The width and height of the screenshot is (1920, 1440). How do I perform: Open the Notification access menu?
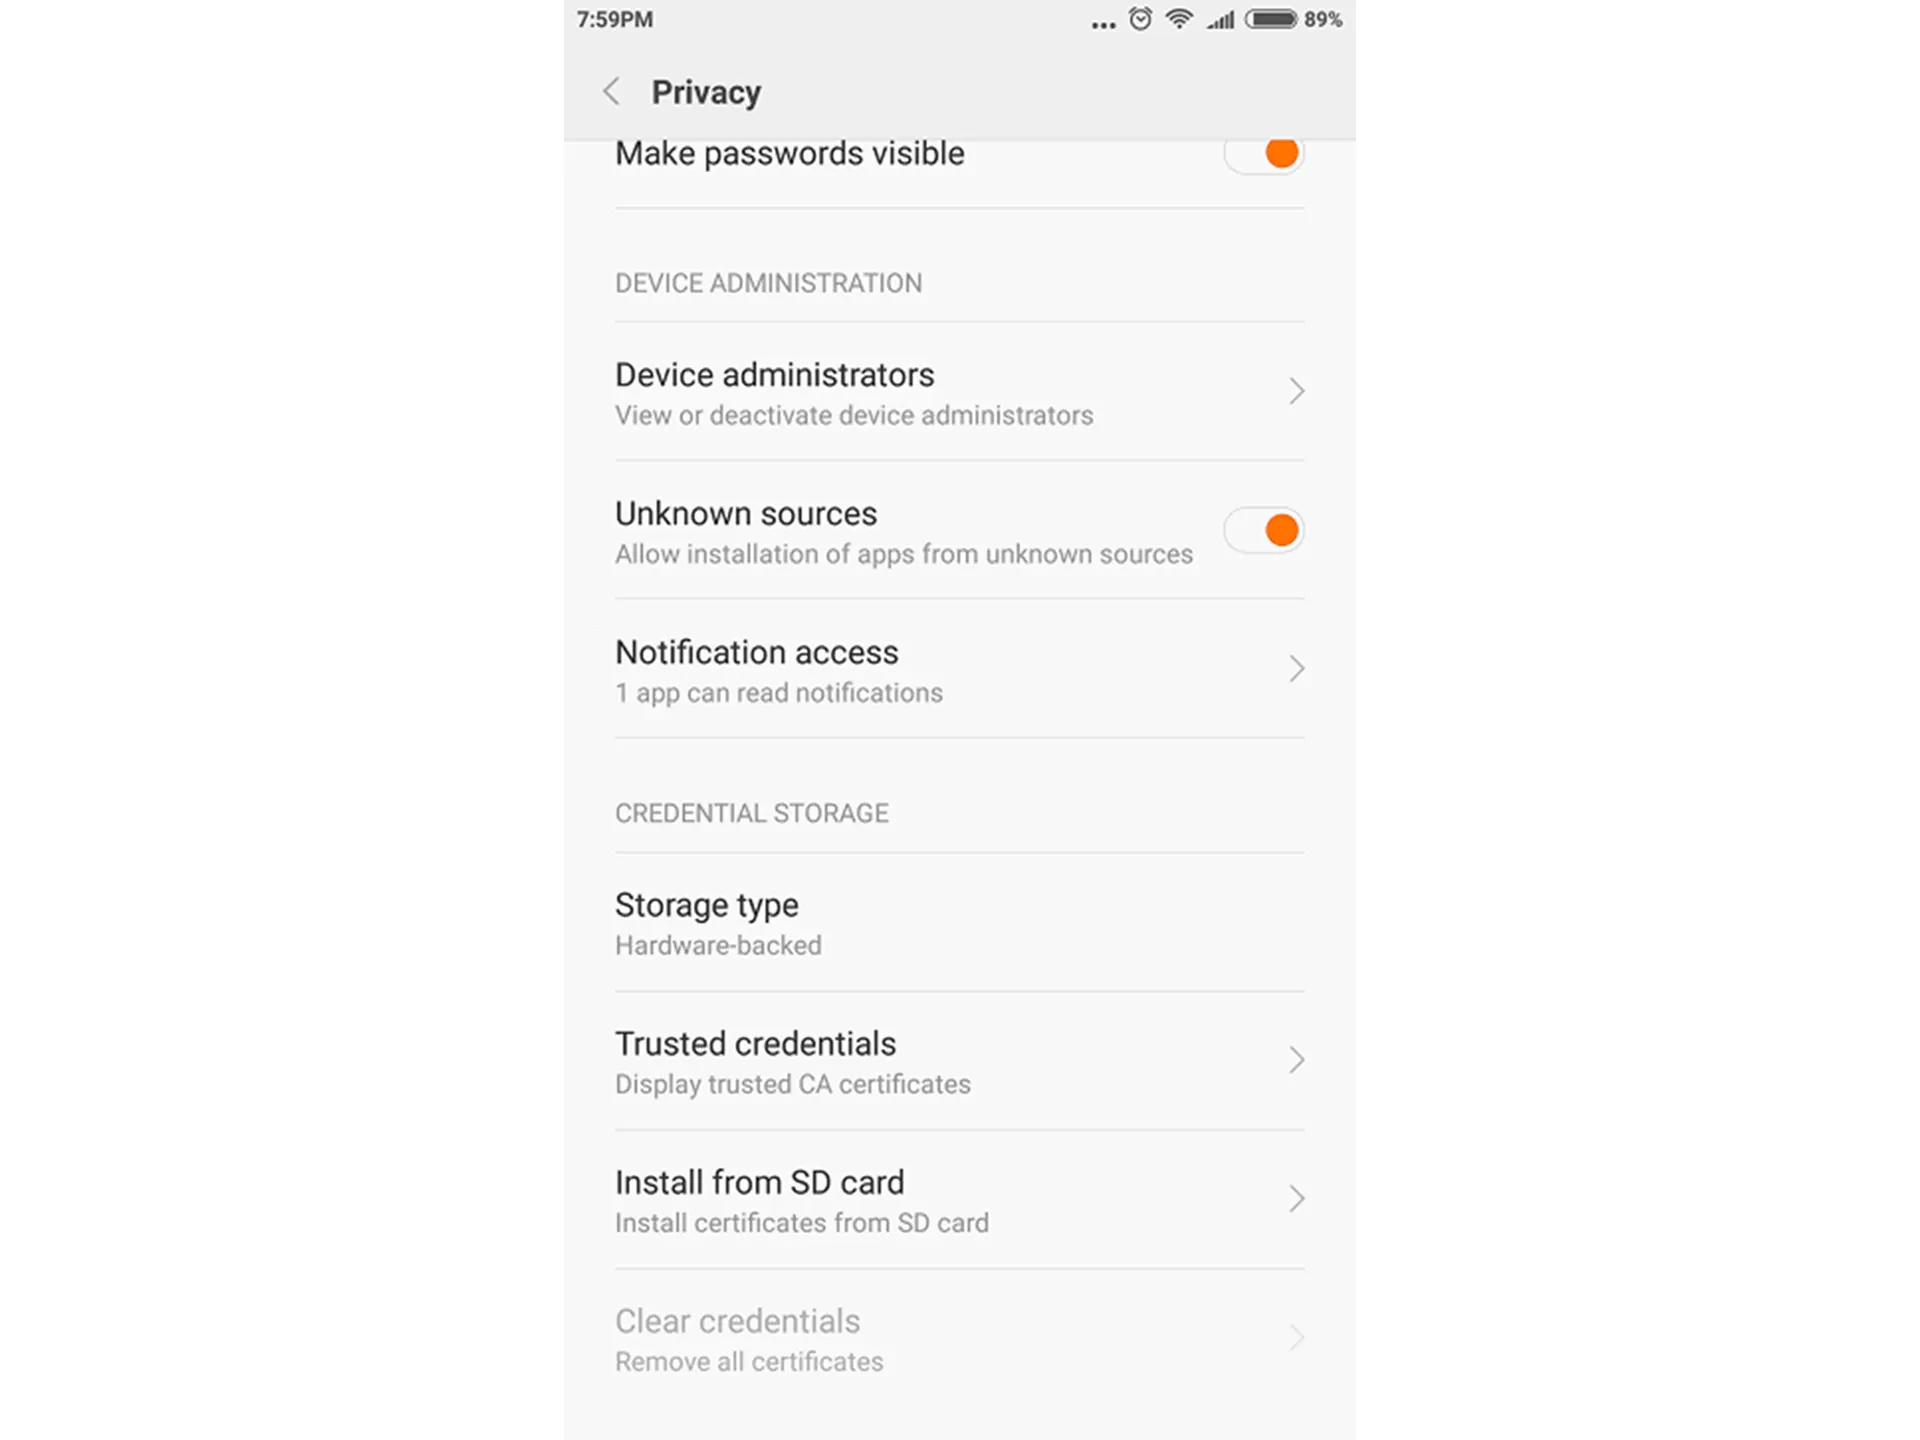coord(960,669)
